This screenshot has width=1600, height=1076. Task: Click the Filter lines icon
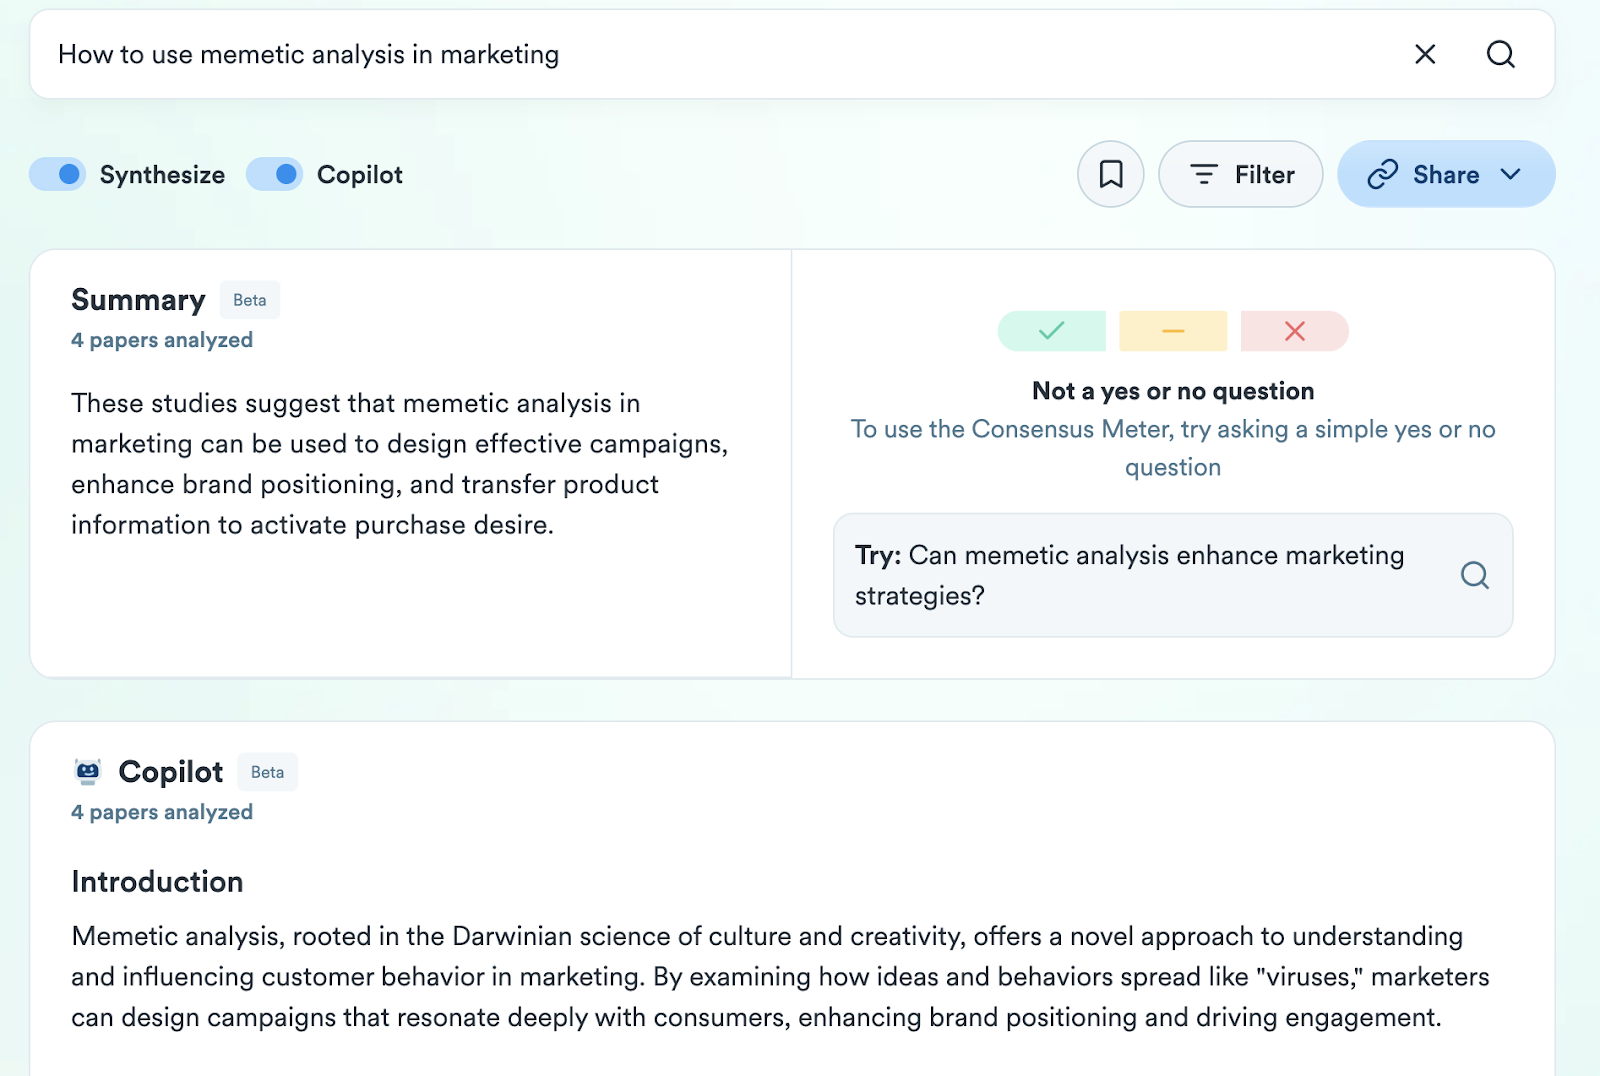coord(1203,174)
